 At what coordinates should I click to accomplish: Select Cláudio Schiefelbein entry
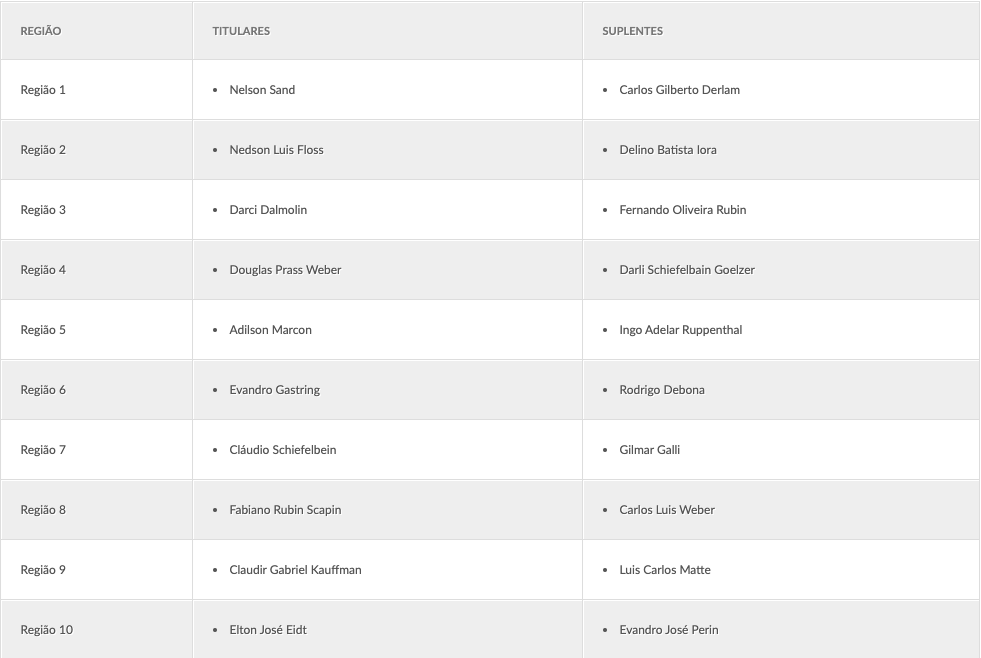[282, 450]
